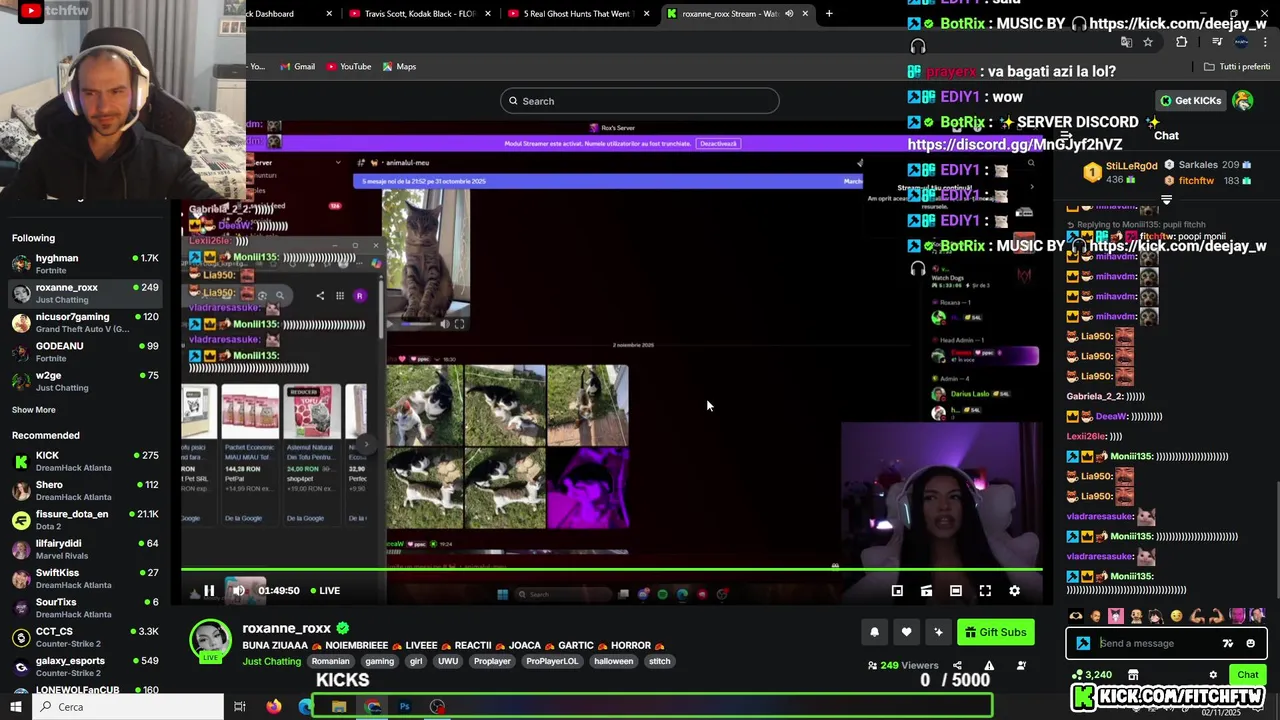Screen dimensions: 1280x720
Task: Open the Maps bookmark
Action: pyautogui.click(x=399, y=67)
